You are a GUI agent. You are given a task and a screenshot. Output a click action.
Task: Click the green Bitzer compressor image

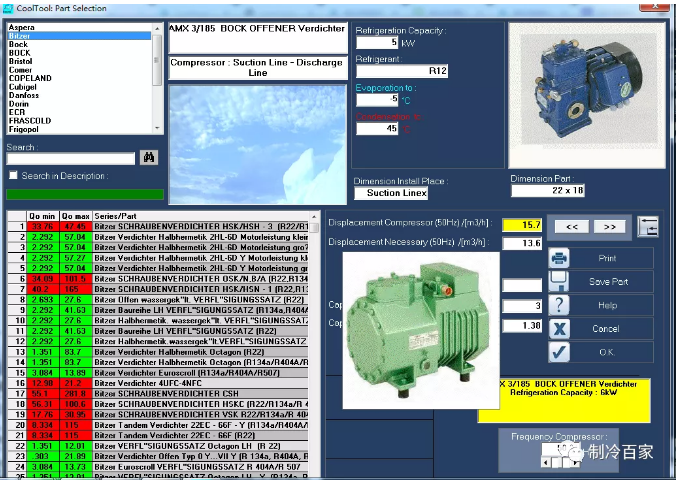tap(421, 331)
